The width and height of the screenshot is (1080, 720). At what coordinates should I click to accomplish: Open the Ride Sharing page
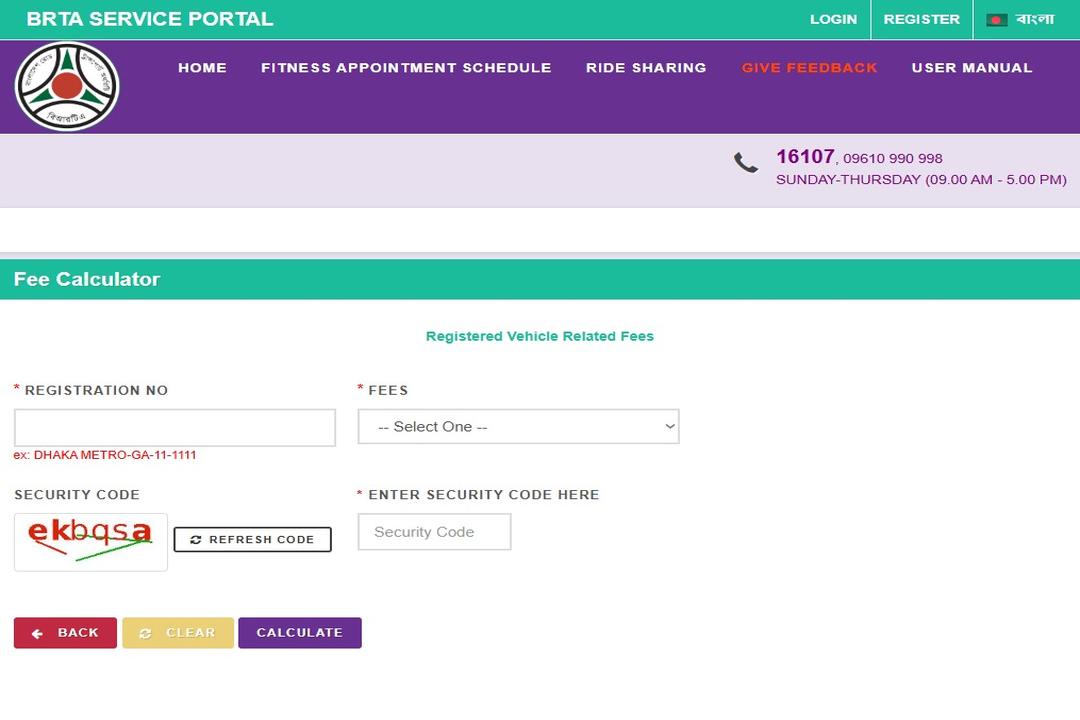pyautogui.click(x=646, y=68)
